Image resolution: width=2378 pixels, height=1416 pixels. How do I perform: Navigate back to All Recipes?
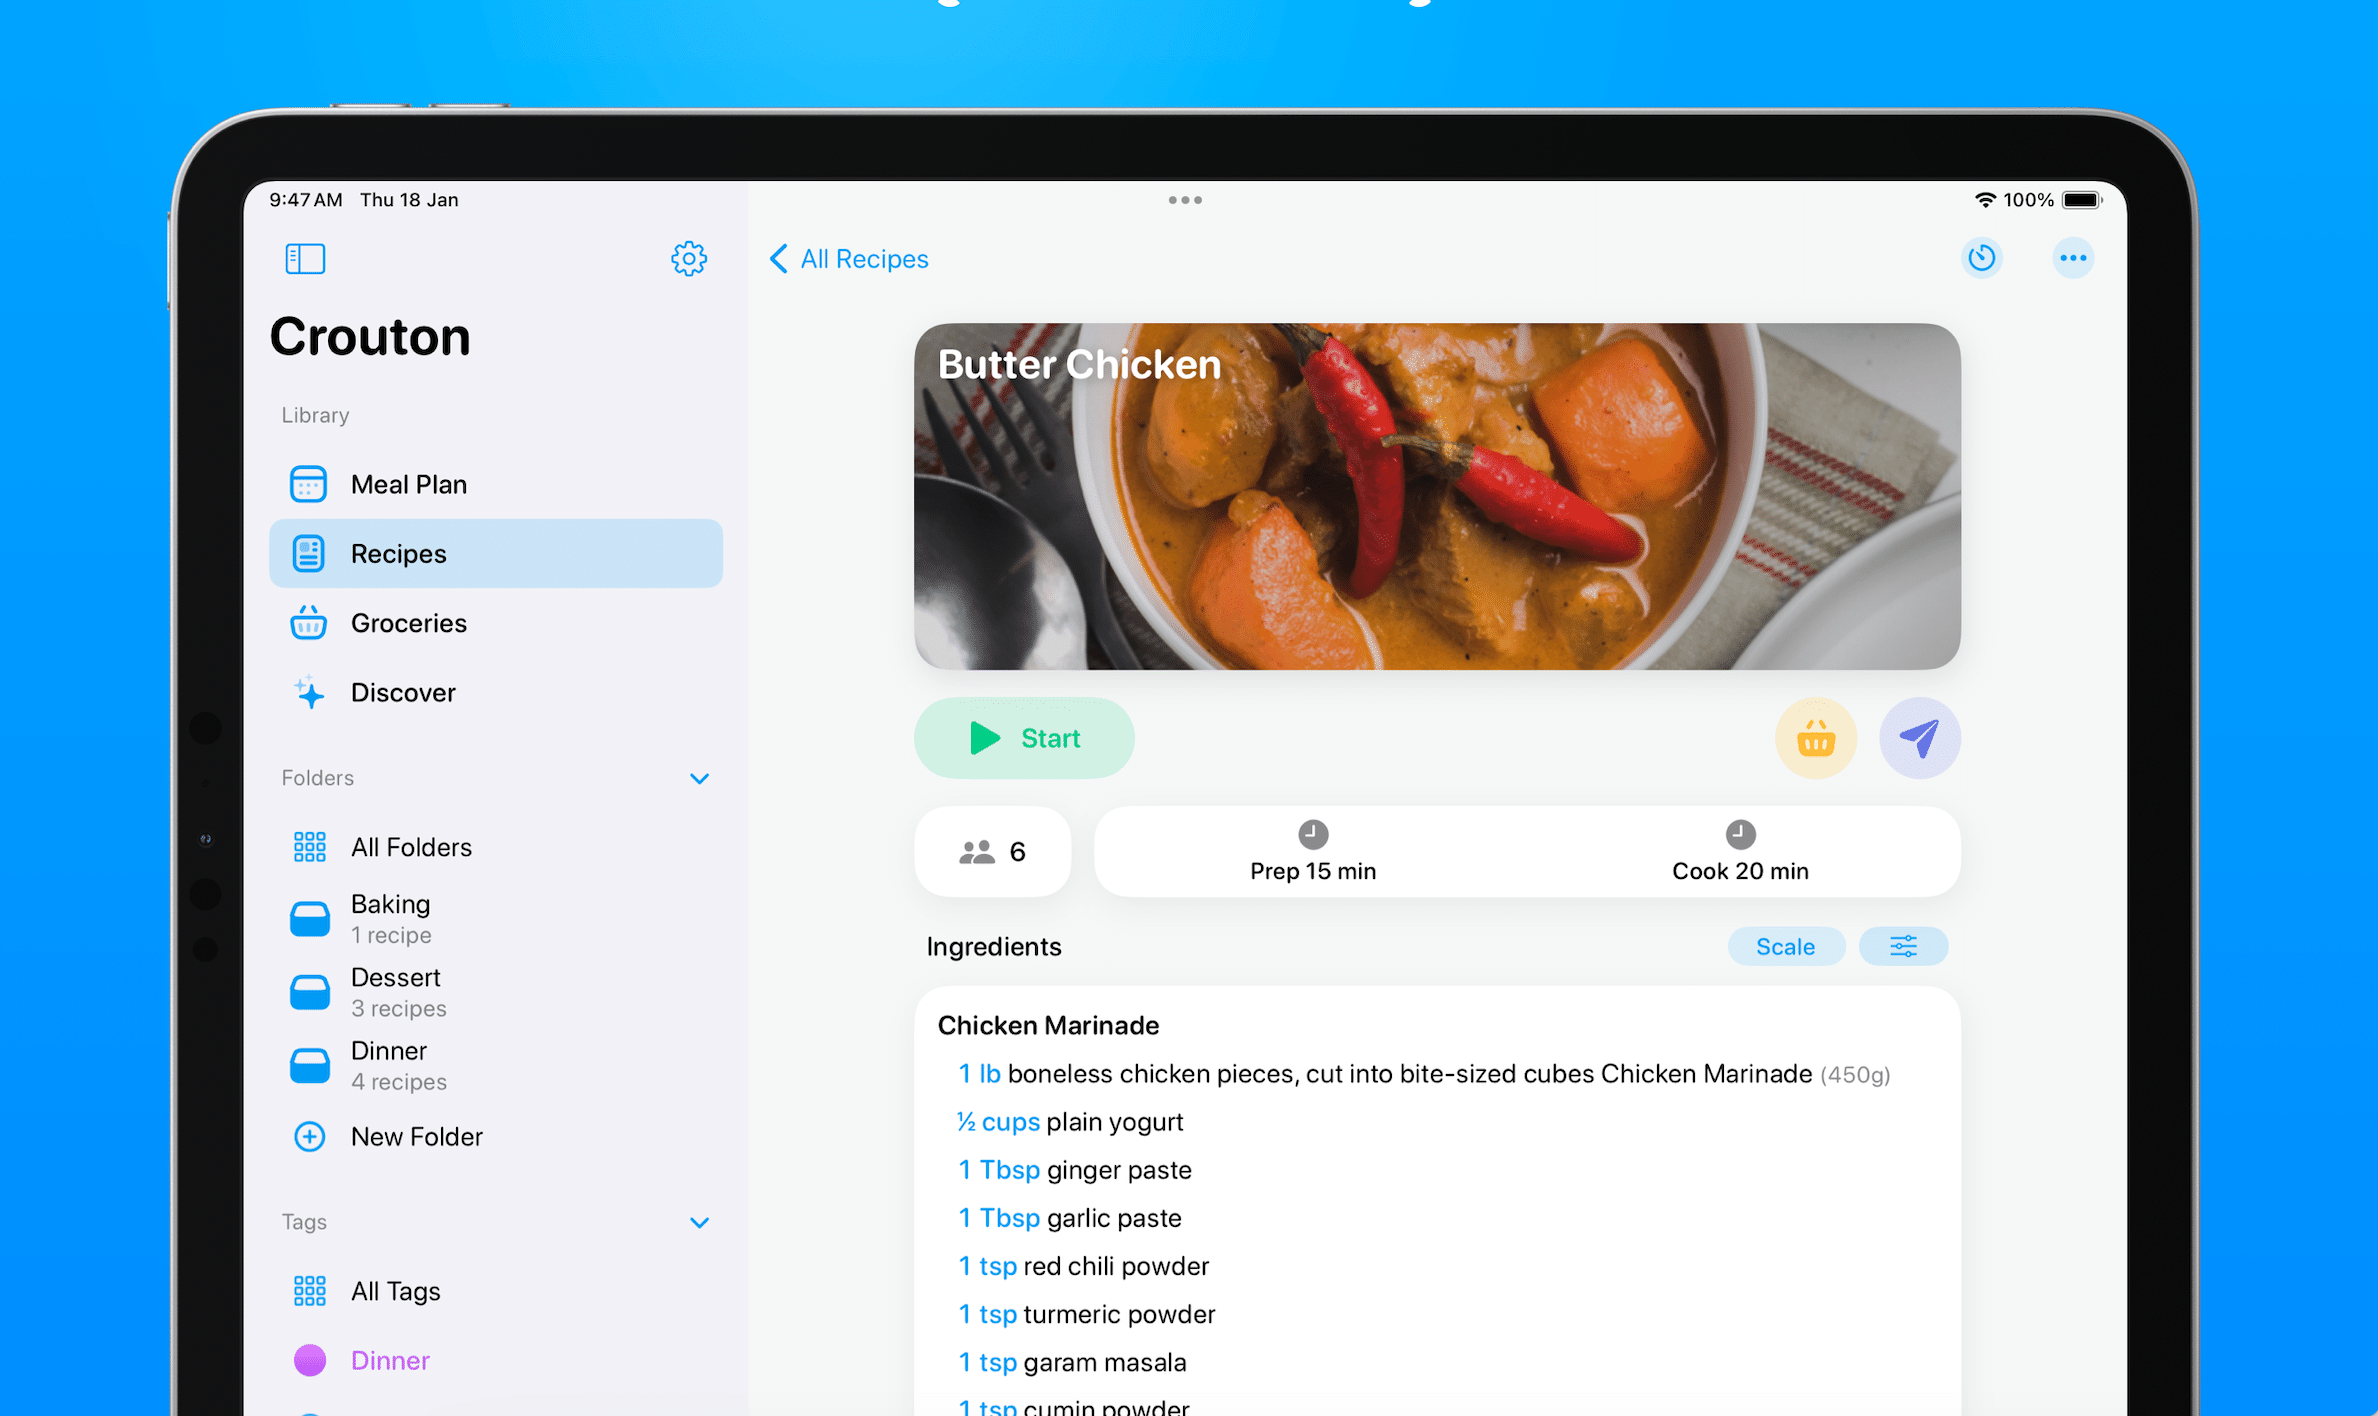click(846, 256)
